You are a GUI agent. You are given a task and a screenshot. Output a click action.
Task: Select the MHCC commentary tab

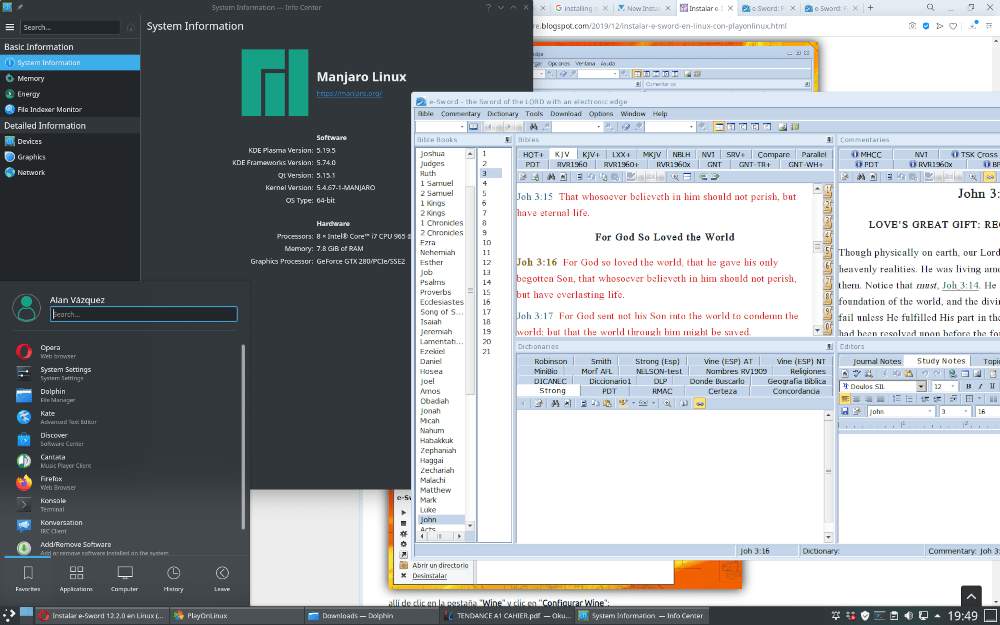pos(866,154)
